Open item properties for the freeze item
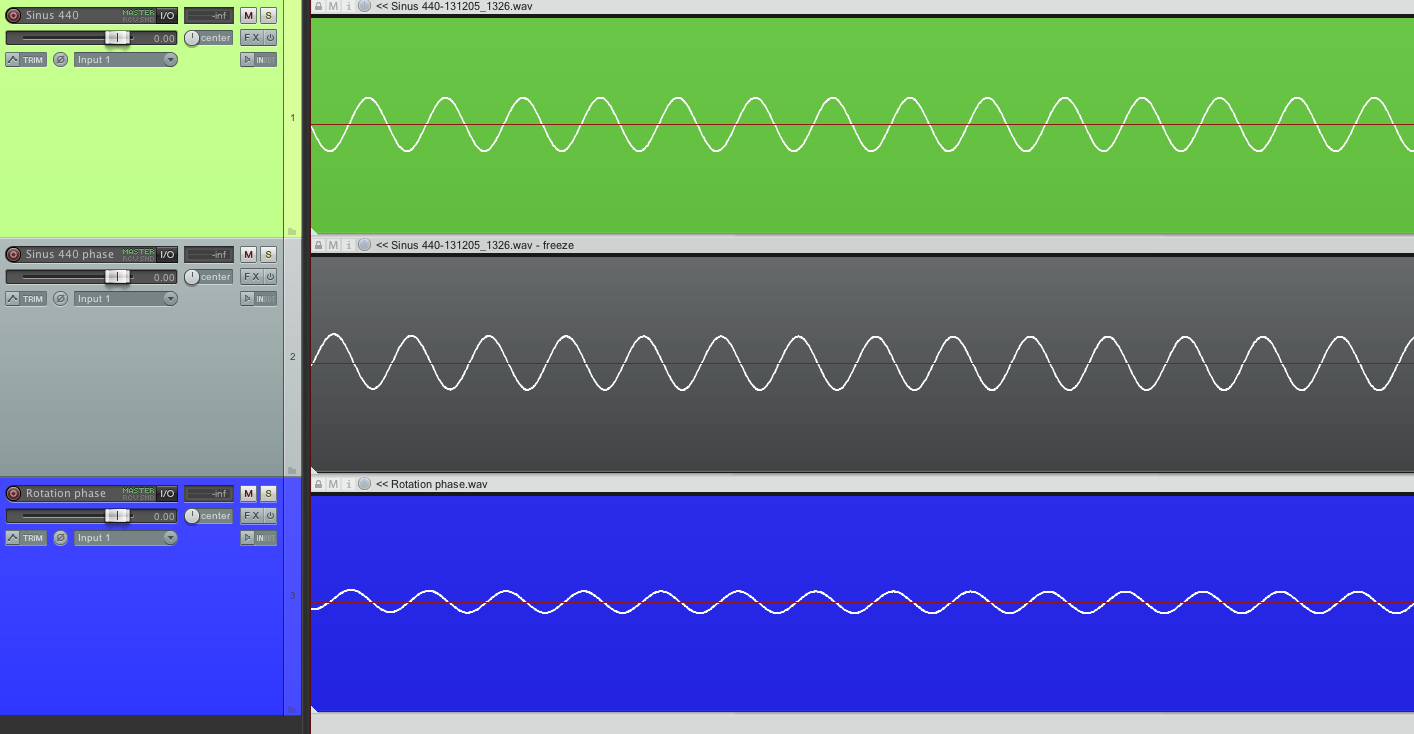The width and height of the screenshot is (1414, 734). tap(348, 245)
